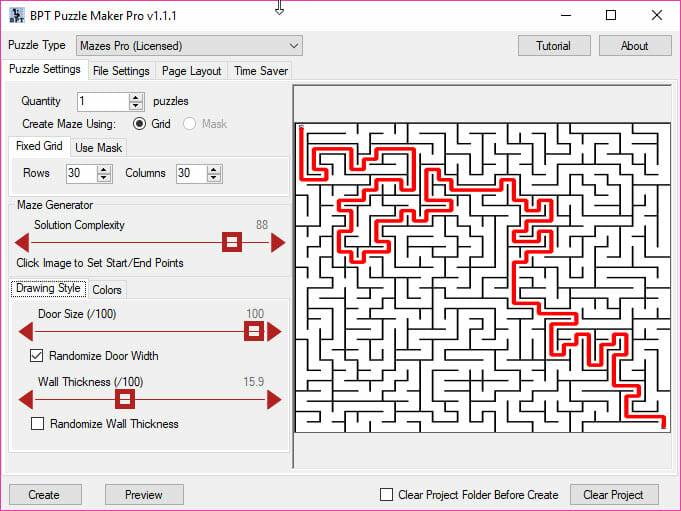Decrease Wall Thickness with left red arrow
Screen dimensions: 681x511
26,399
